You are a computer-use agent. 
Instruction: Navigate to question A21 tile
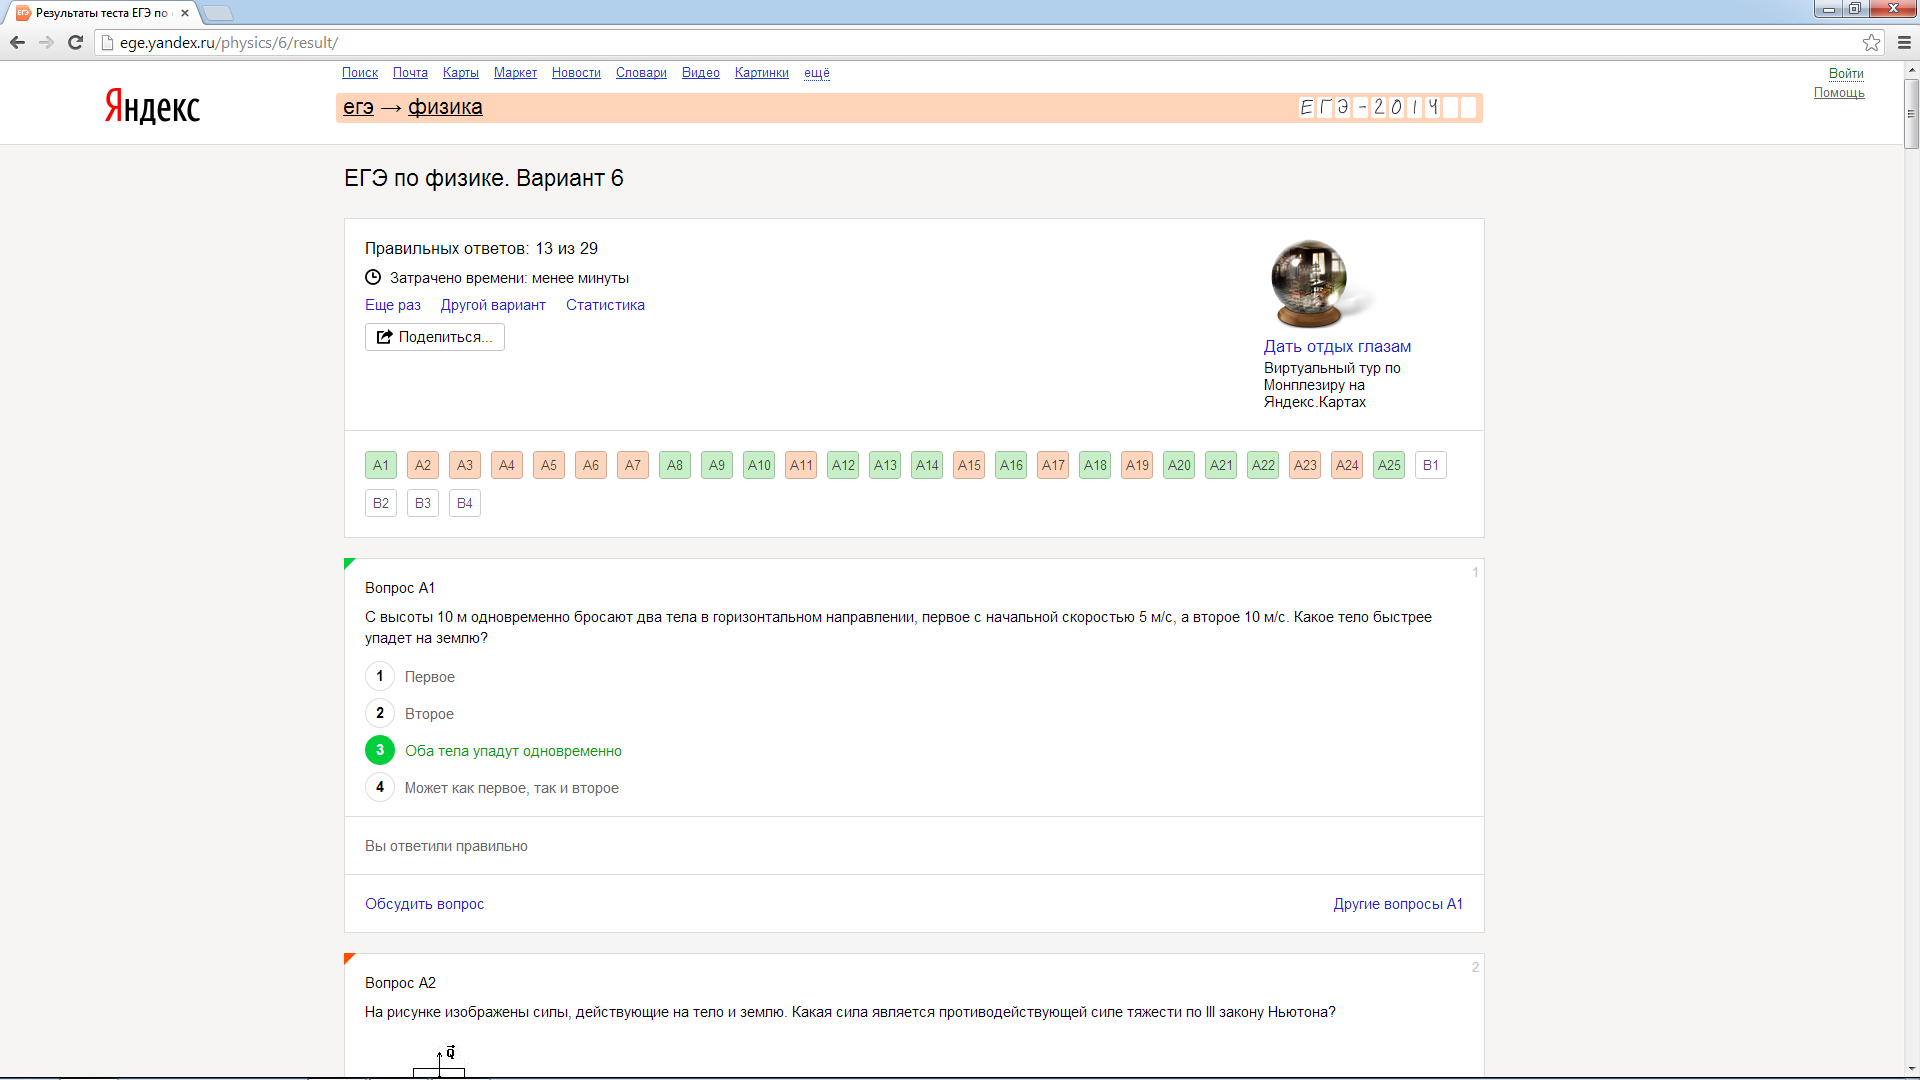click(x=1221, y=465)
